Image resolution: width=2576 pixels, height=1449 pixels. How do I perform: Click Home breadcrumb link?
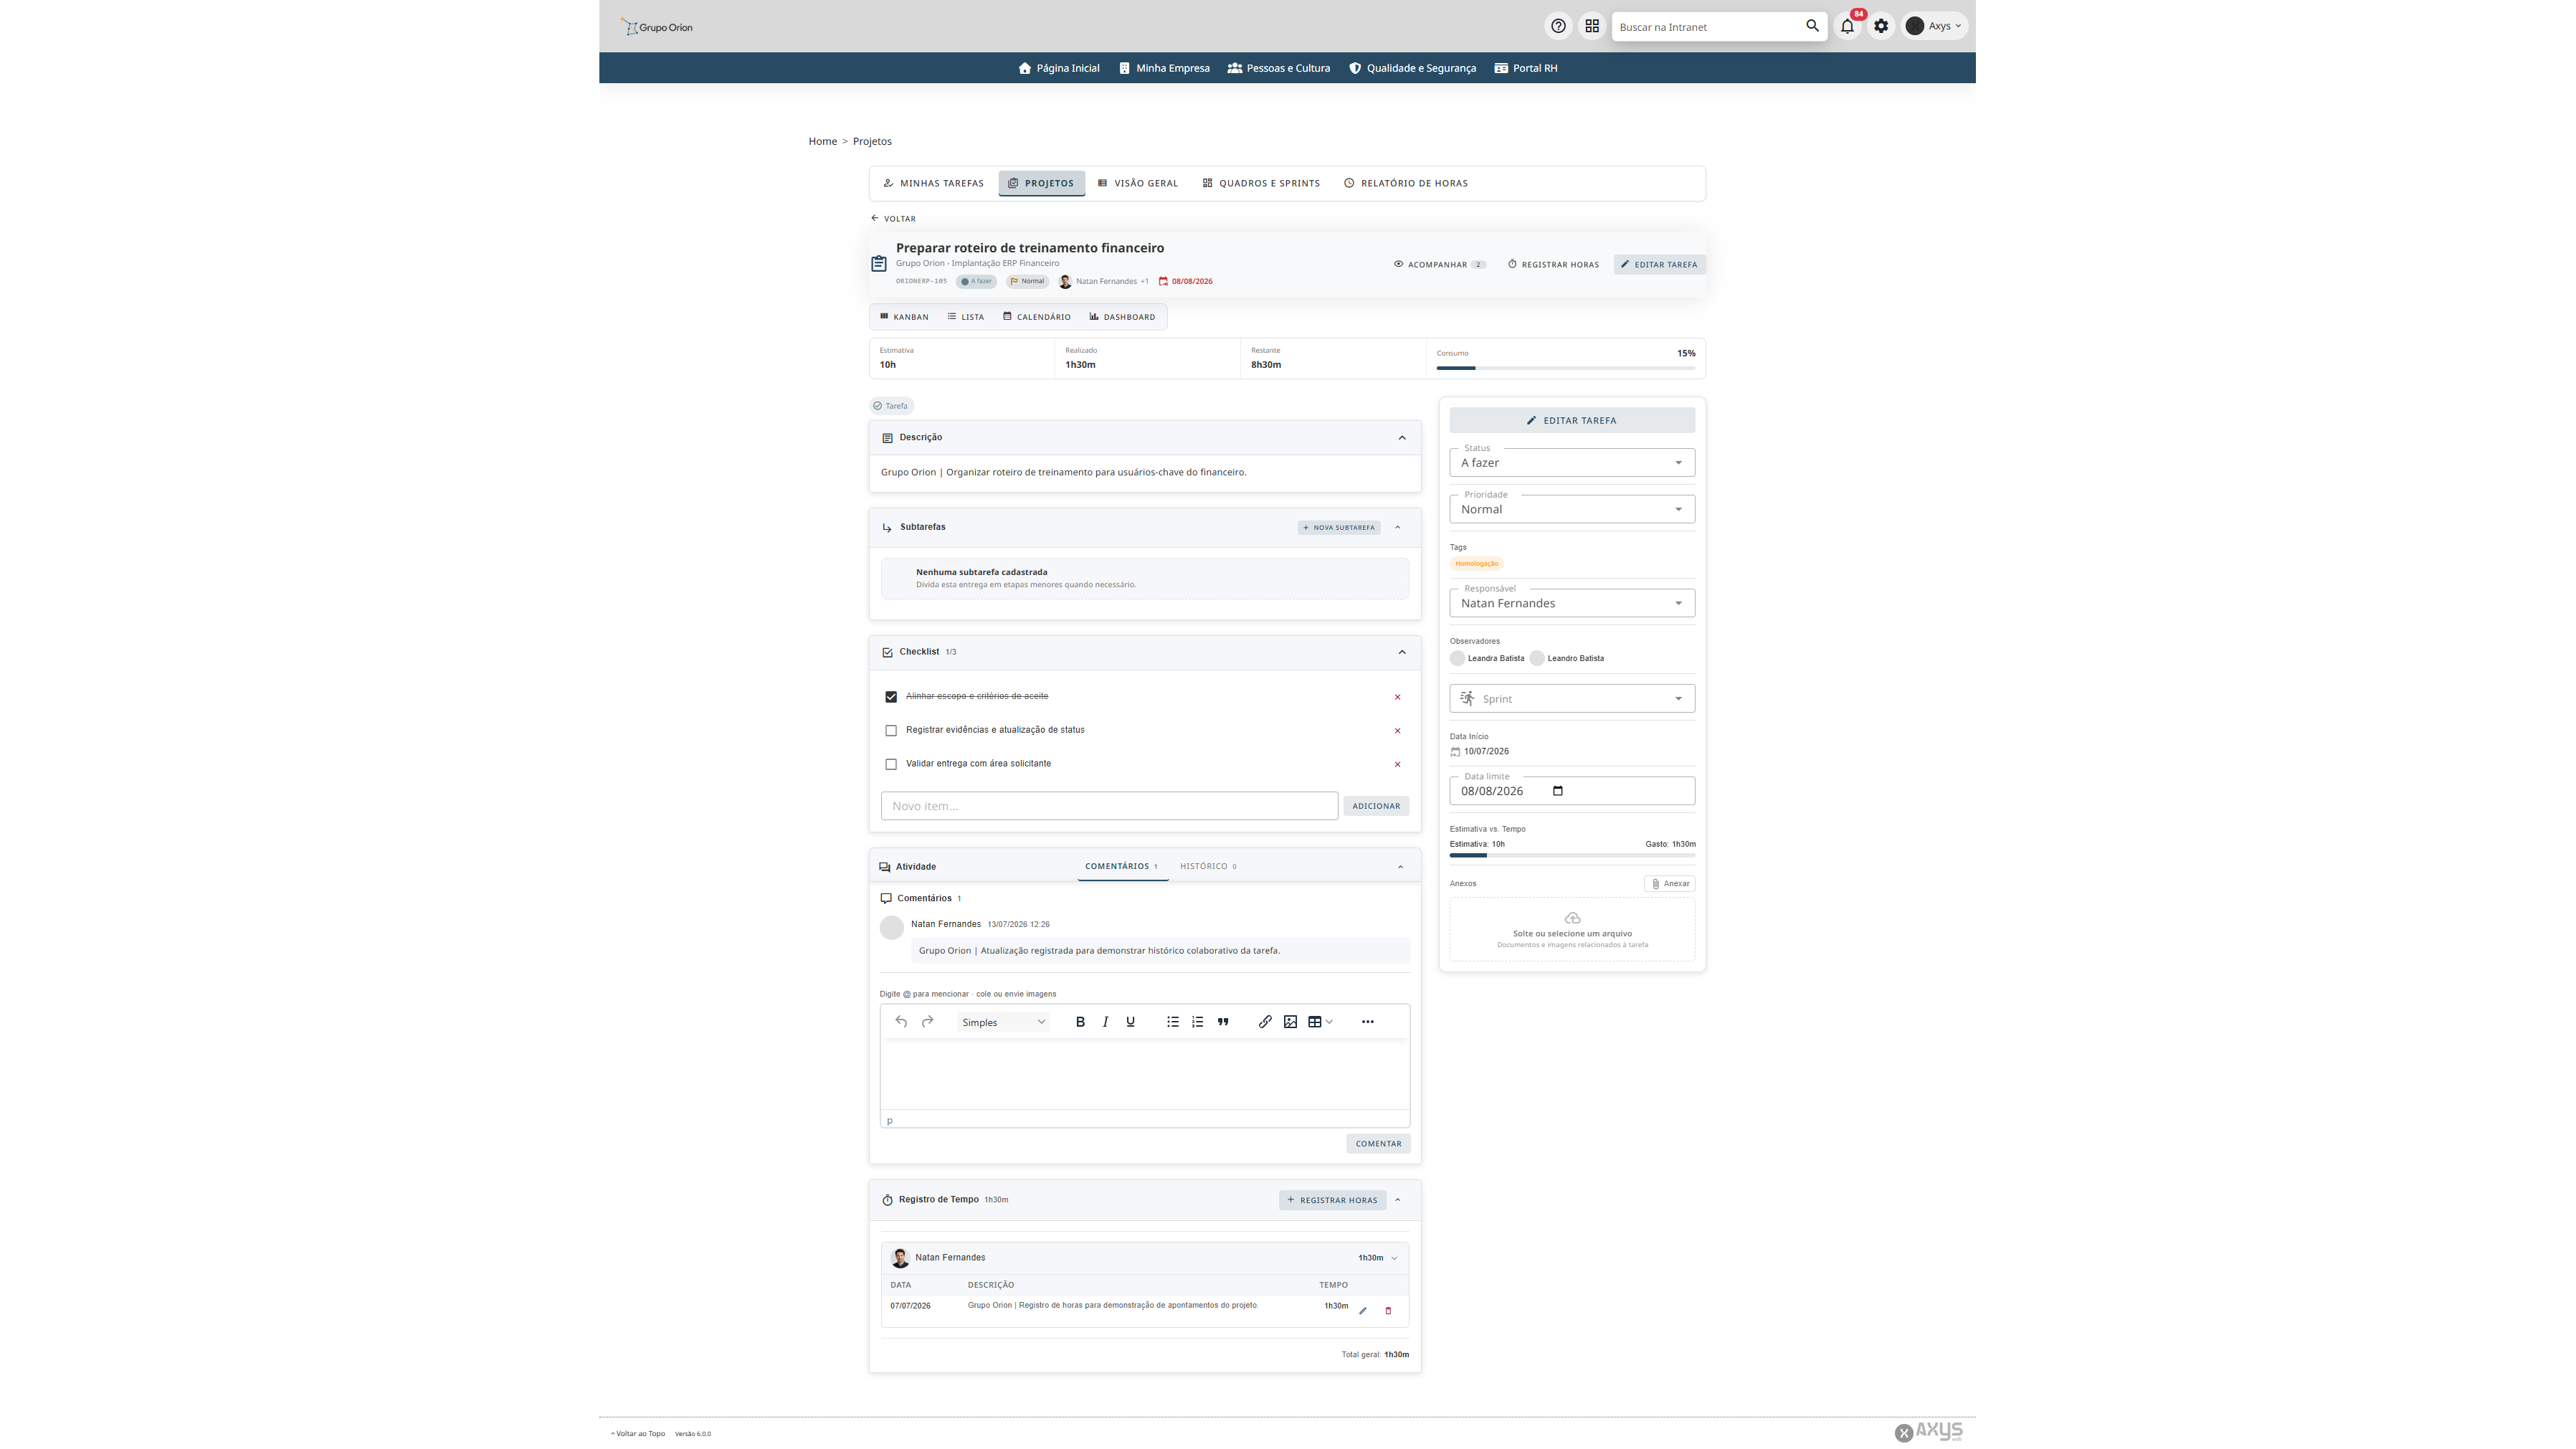click(x=822, y=141)
